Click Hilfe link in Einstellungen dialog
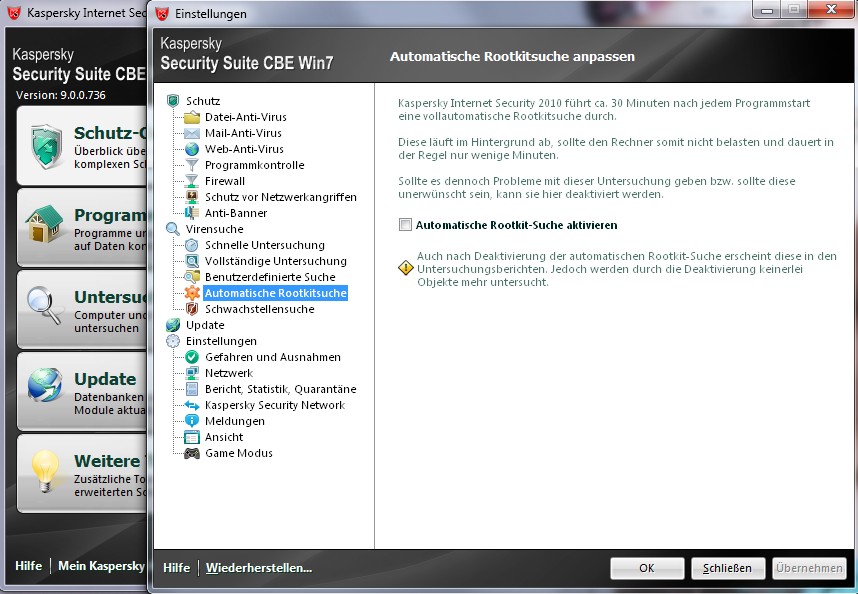The image size is (858, 594). (176, 568)
